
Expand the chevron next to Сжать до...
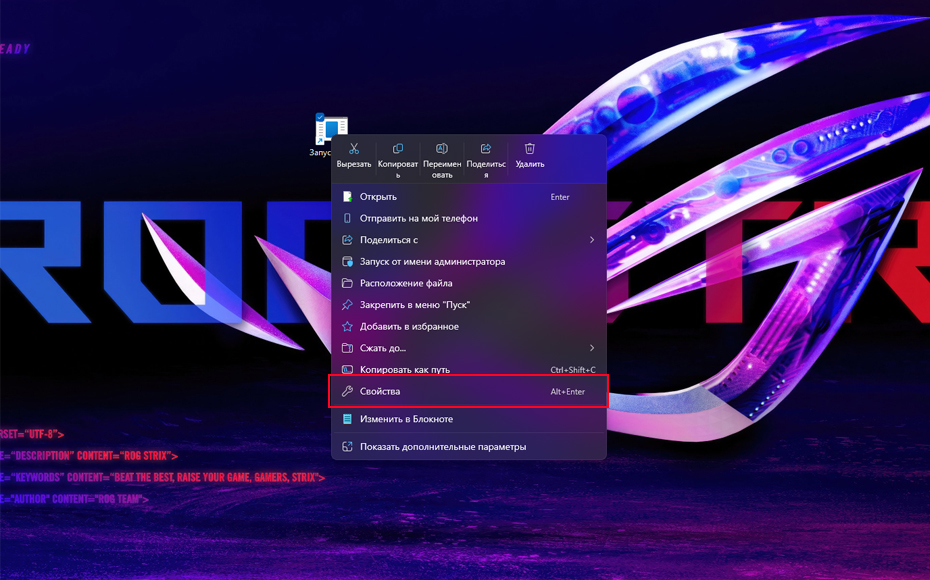click(591, 348)
